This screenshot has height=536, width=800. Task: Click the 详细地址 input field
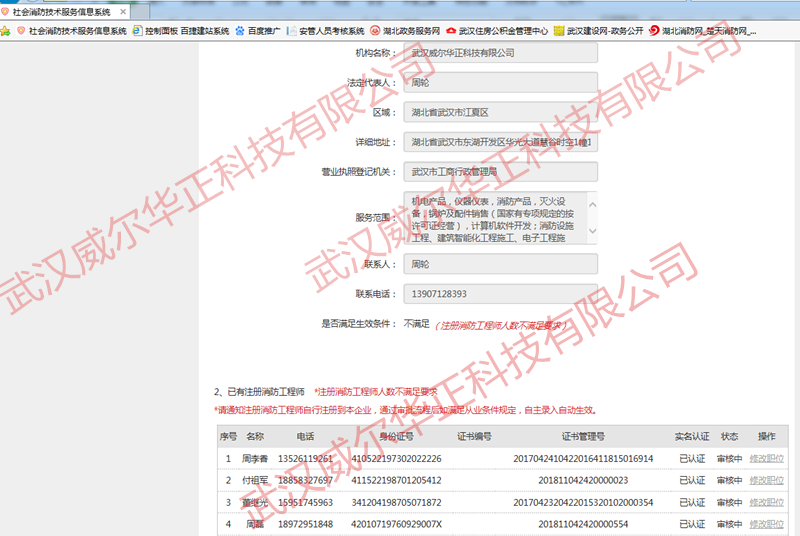click(x=501, y=142)
